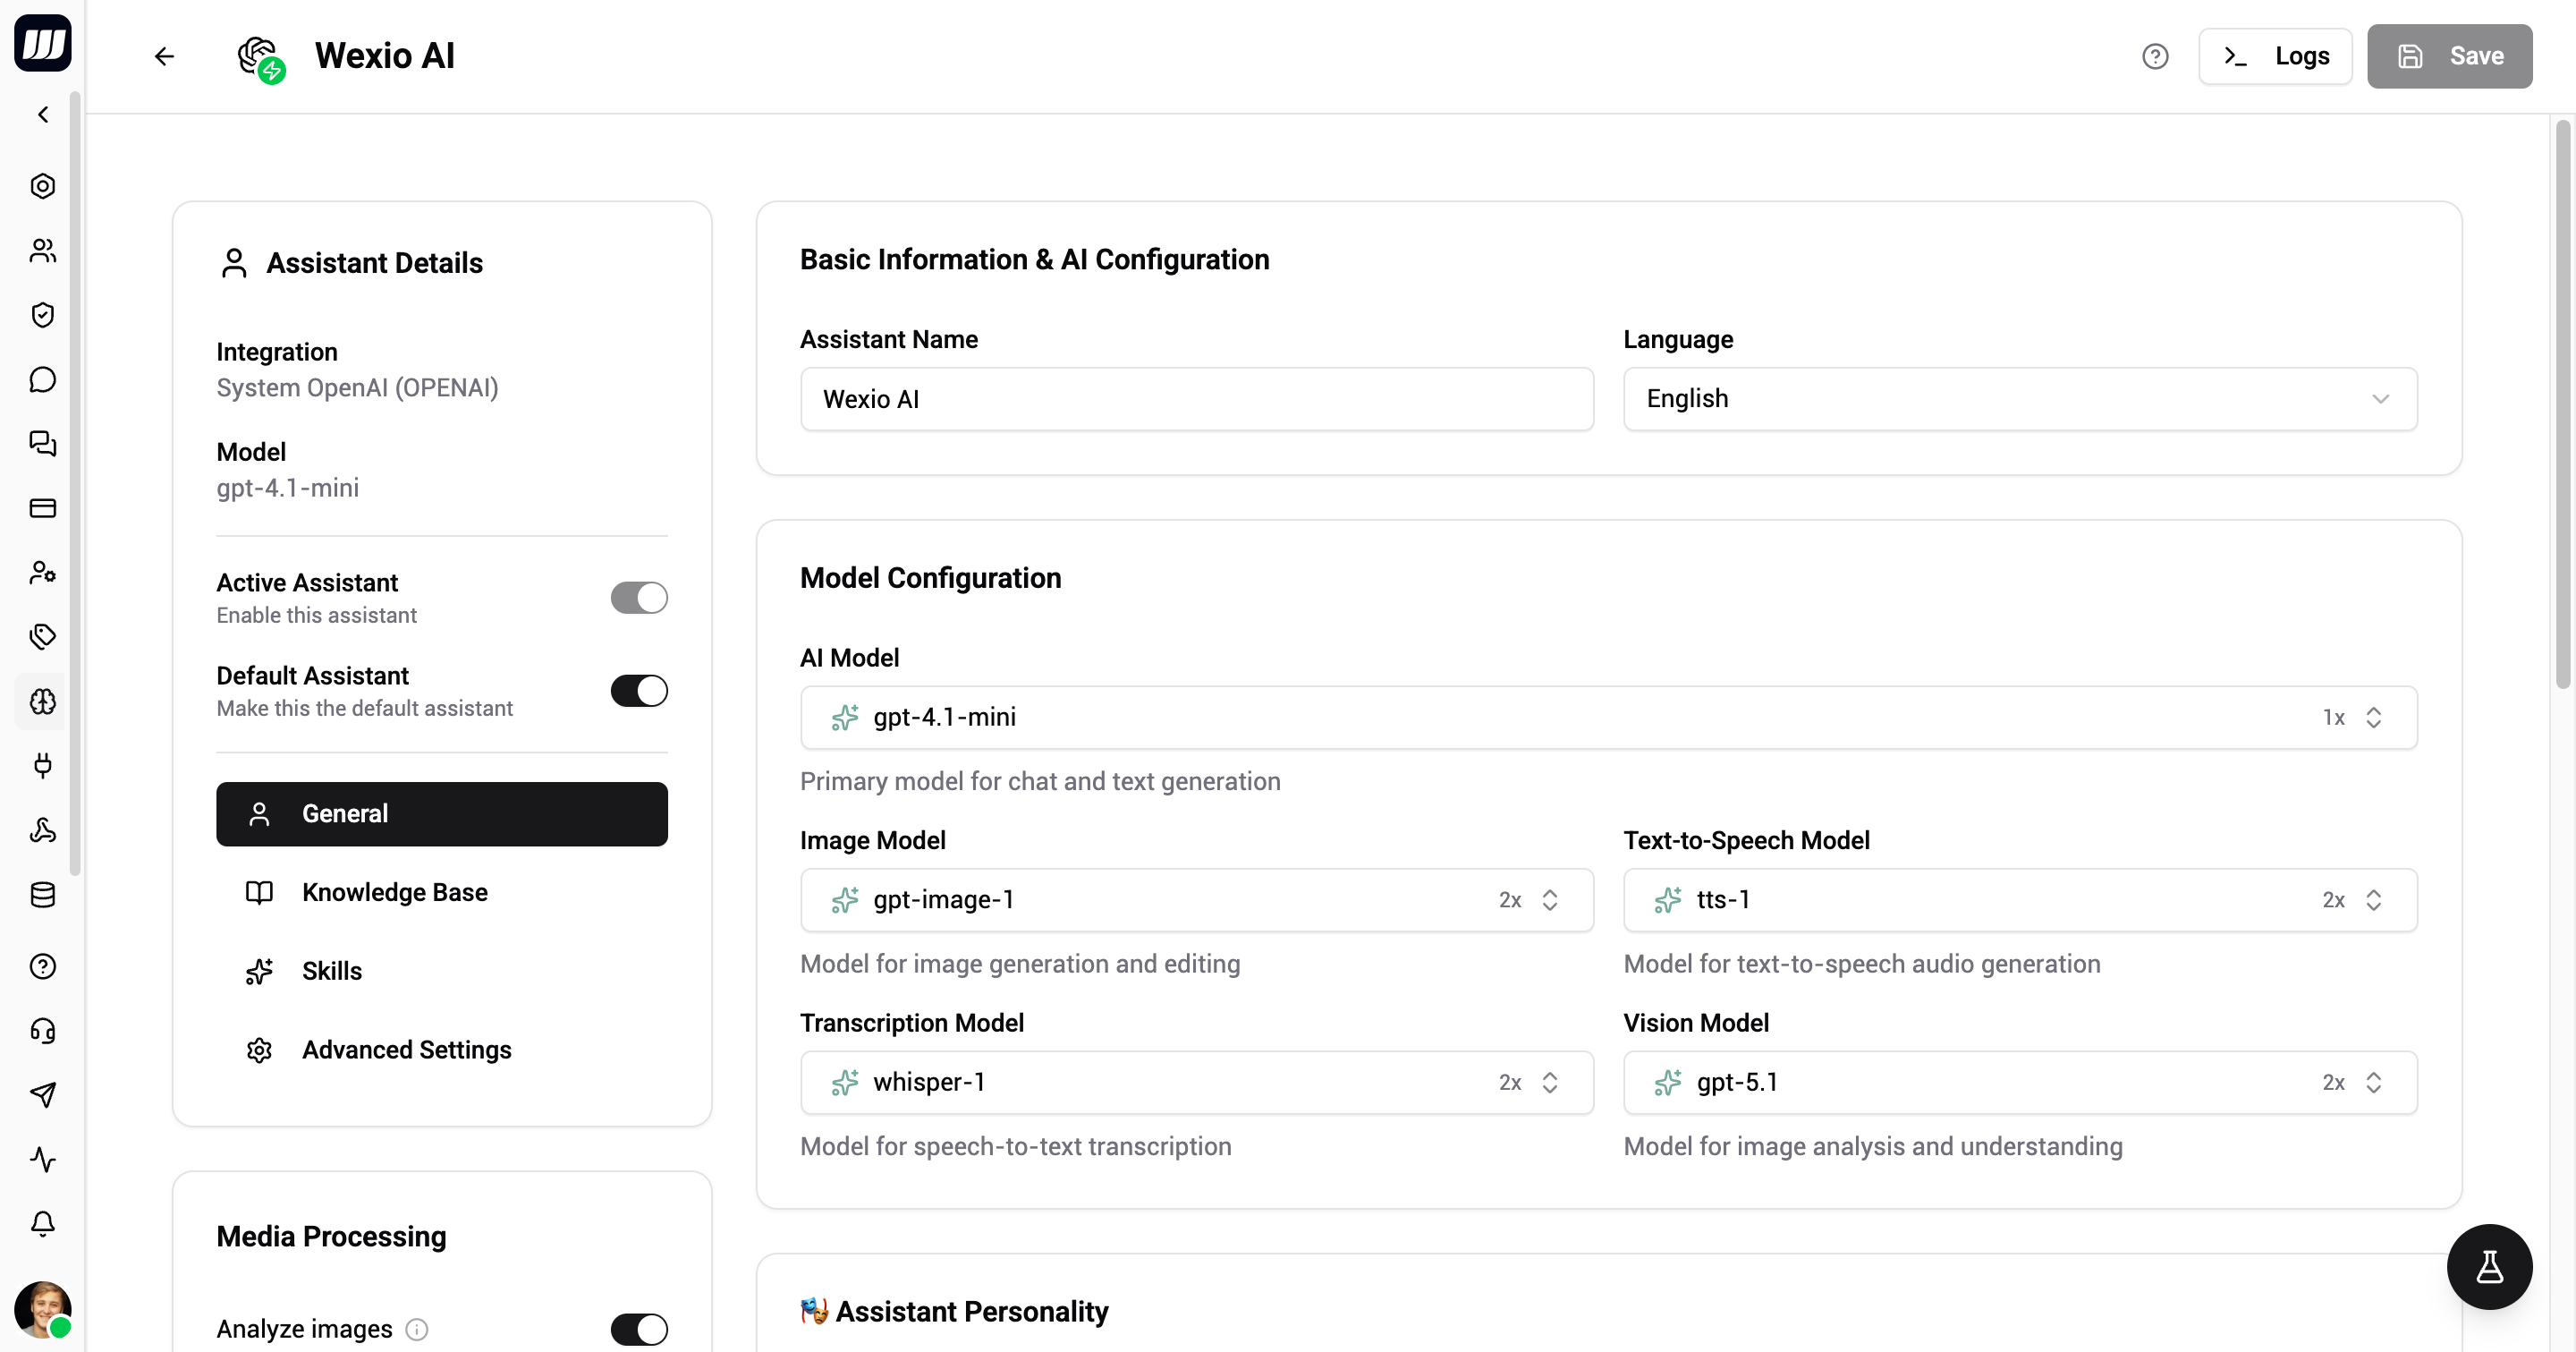Click the 'gpt-4.1-mini' value under Model
Screen dimensions: 2576x1352
click(288, 488)
